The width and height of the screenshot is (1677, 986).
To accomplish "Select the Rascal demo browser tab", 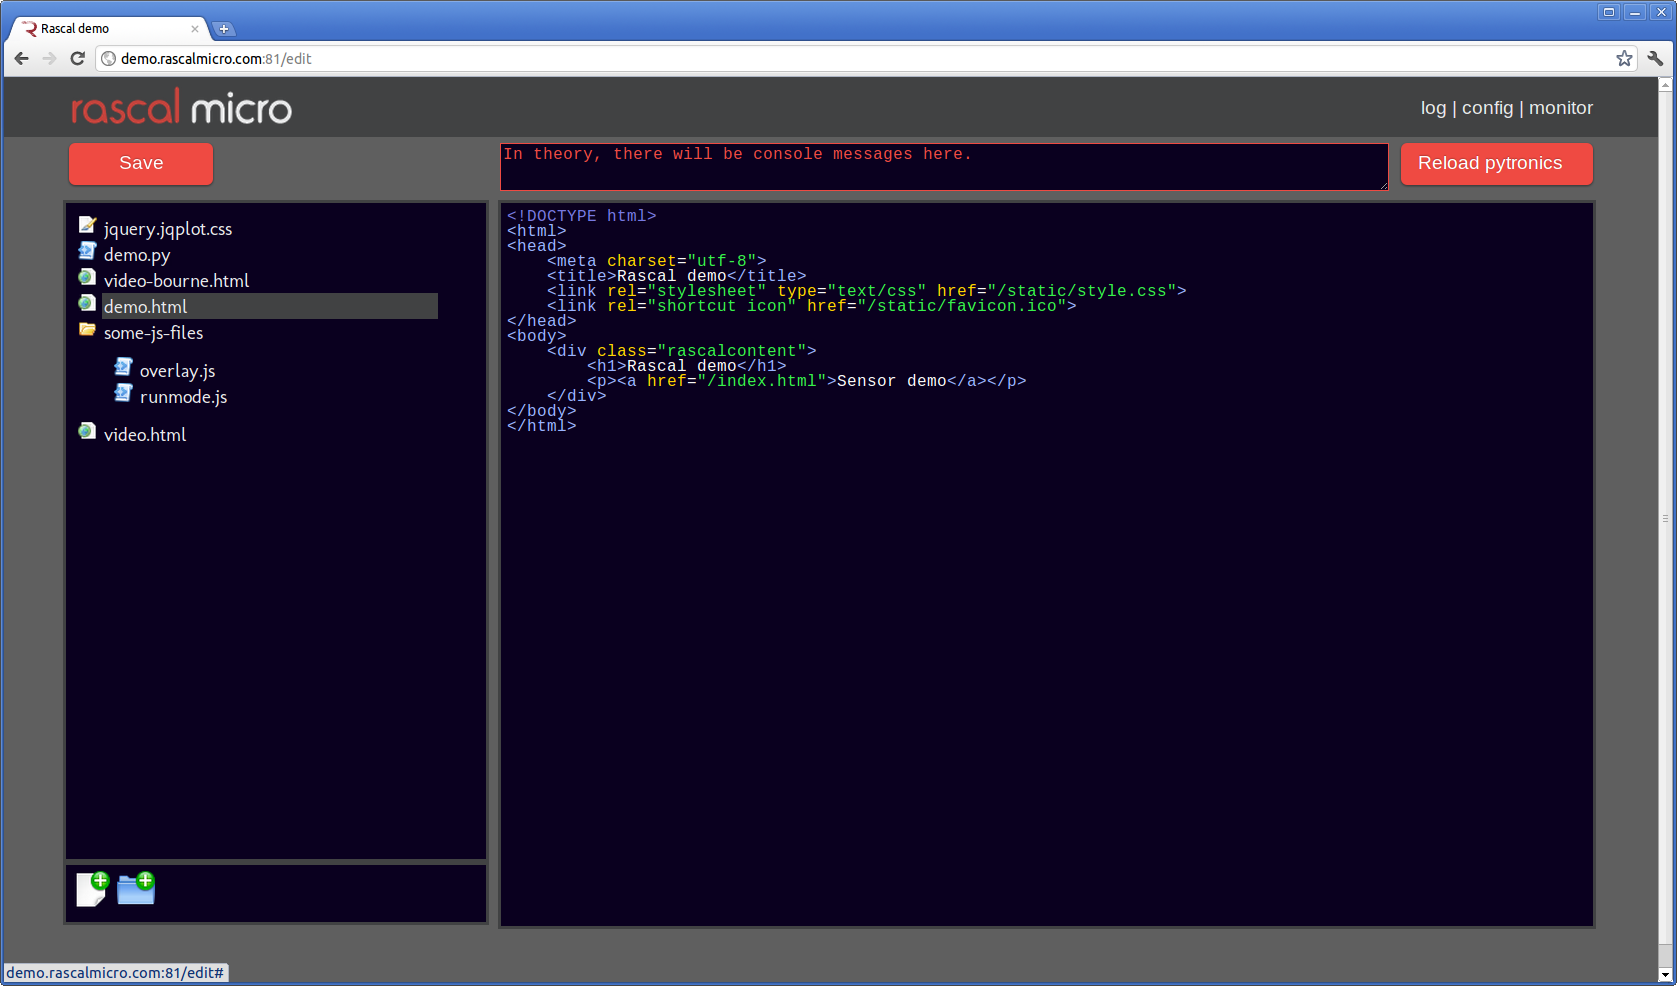I will click(x=108, y=29).
